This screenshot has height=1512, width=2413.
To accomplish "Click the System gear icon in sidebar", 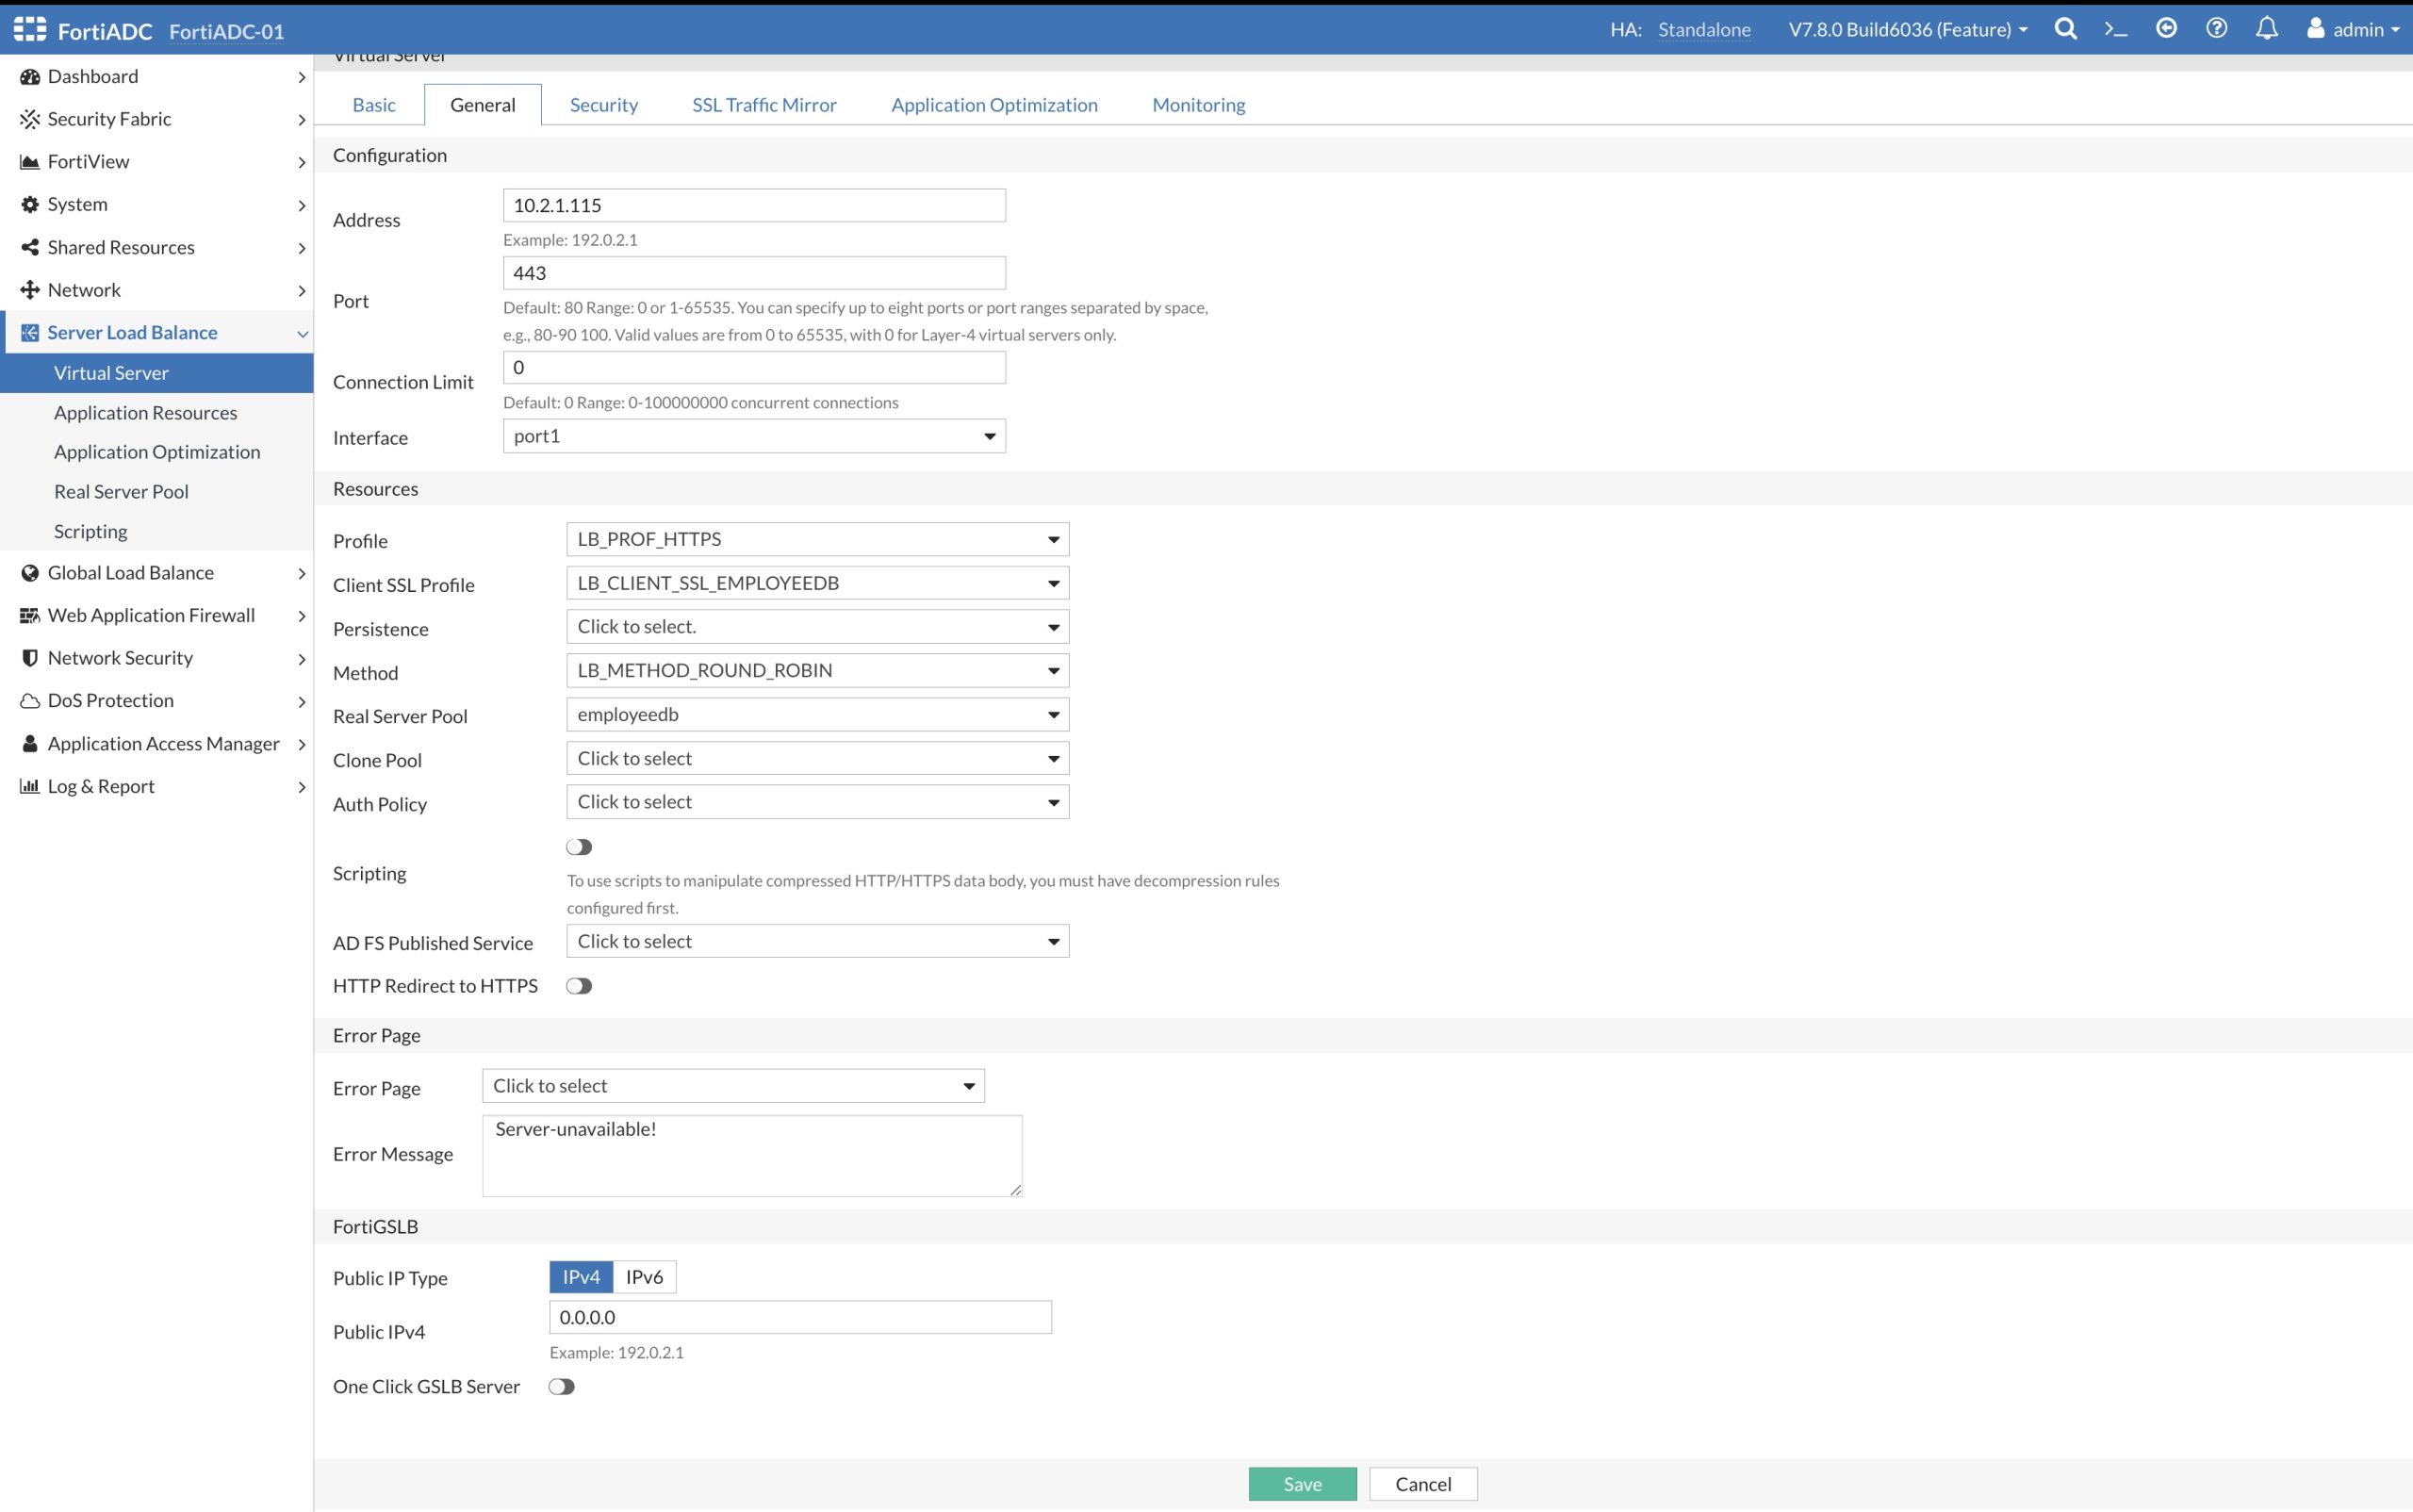I will [x=30, y=204].
